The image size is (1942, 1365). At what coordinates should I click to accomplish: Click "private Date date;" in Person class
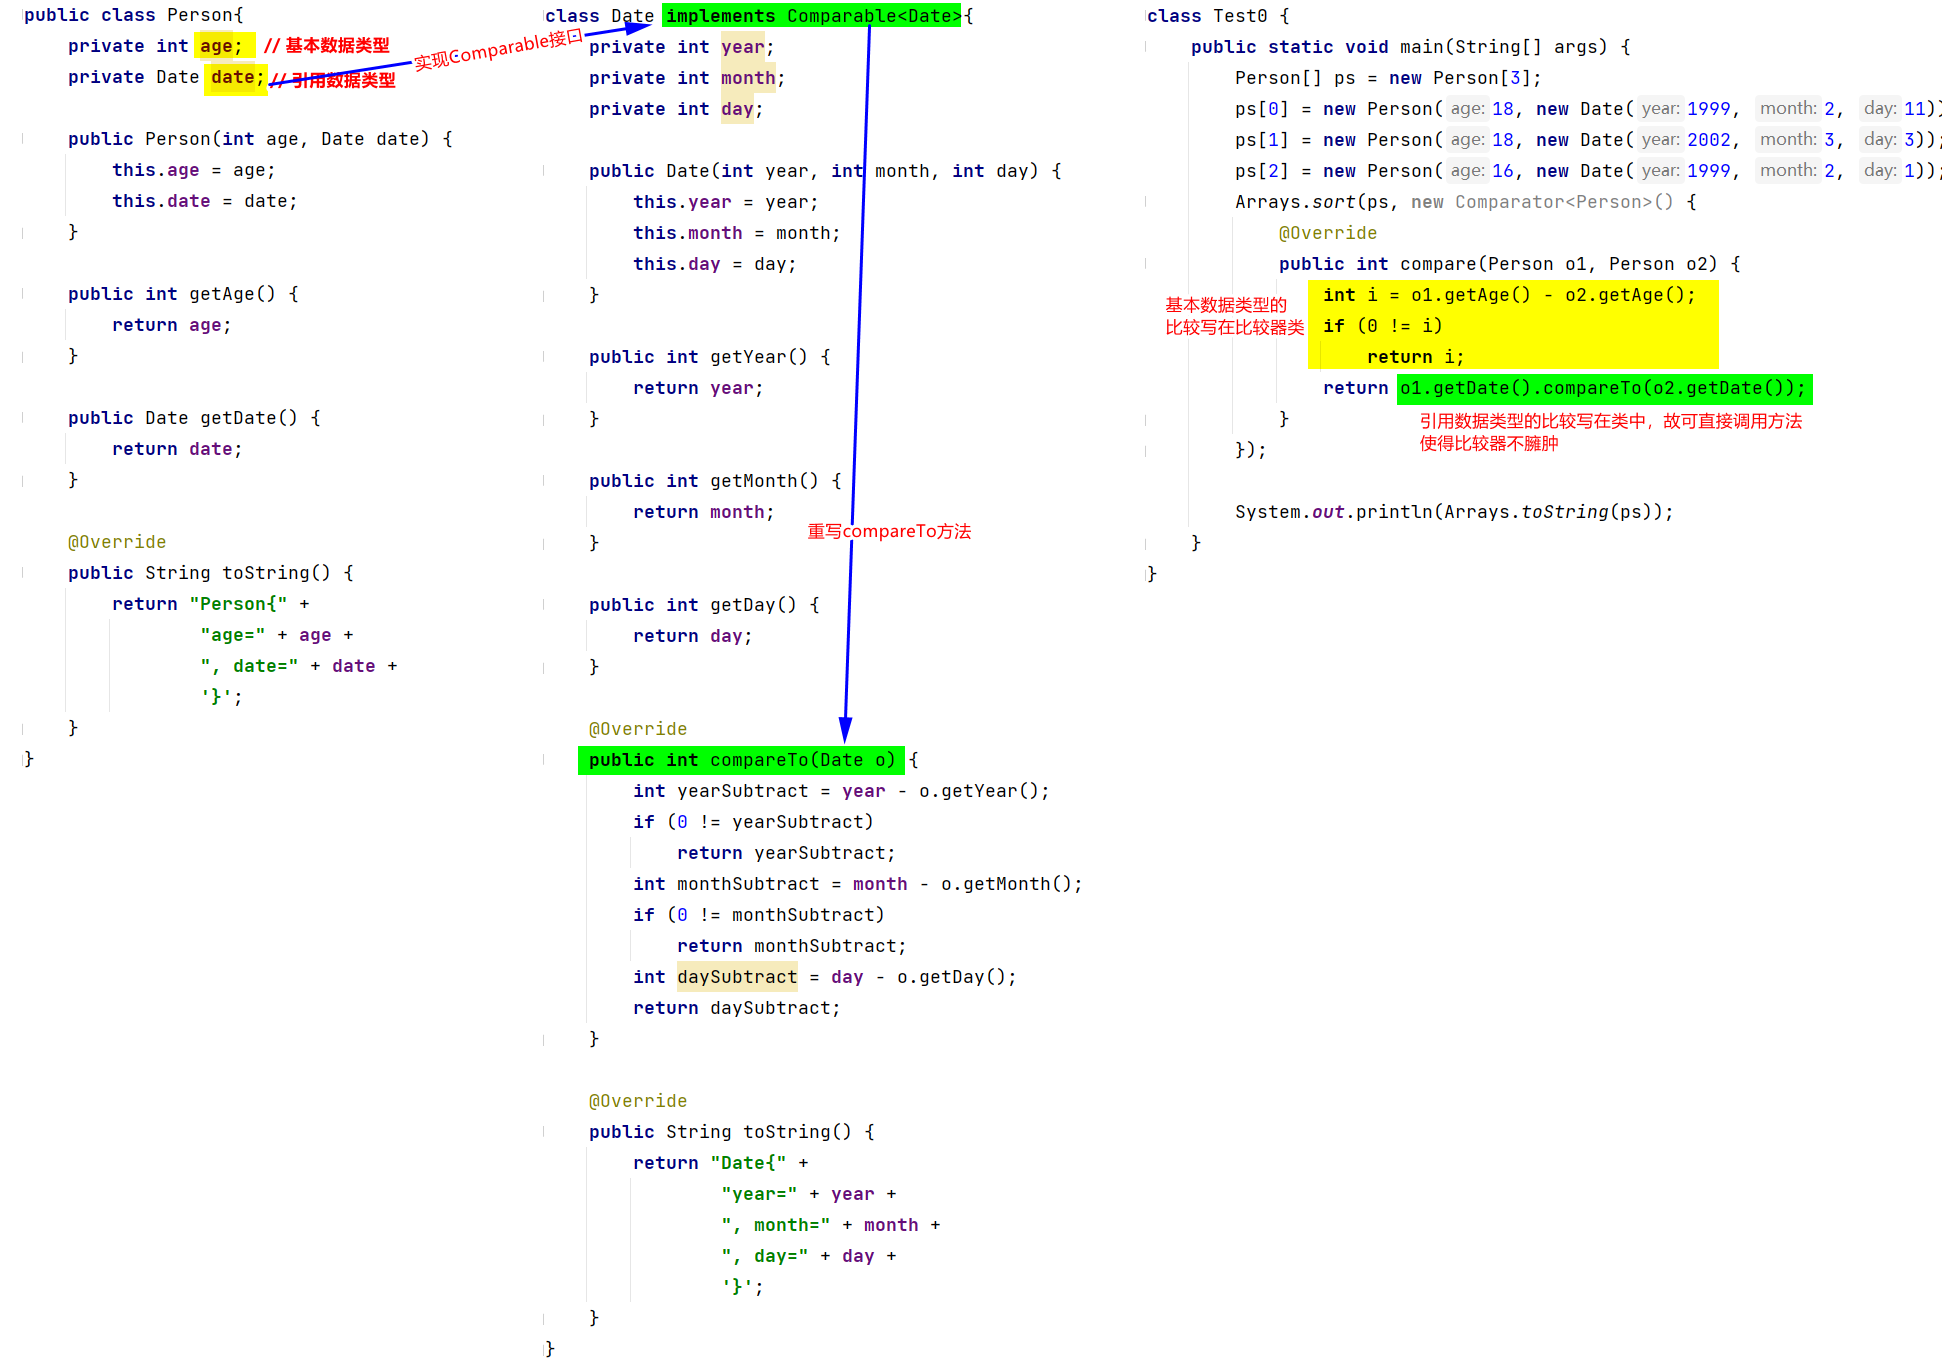point(166,77)
